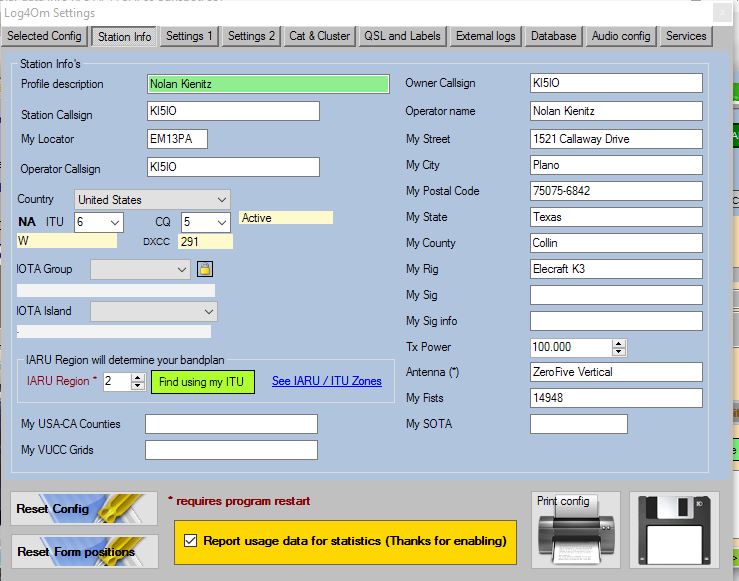Screen dimensions: 739x581
Task: Click the My County field
Action: [x=616, y=243]
